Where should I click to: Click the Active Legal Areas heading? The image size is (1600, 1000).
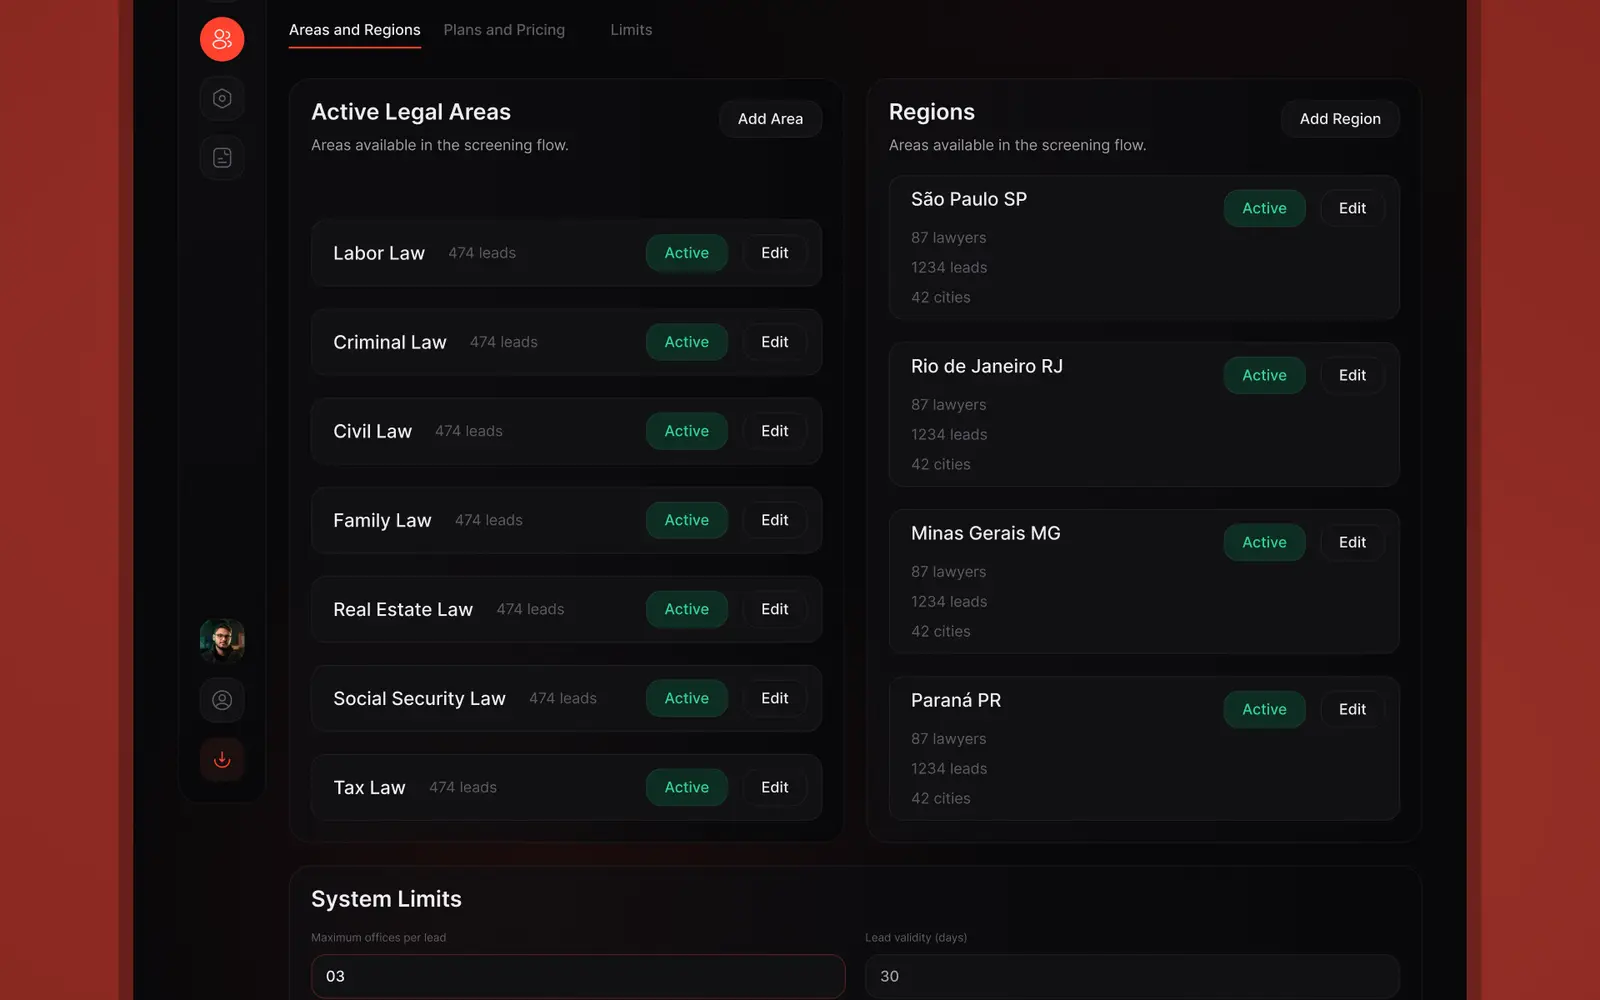(x=411, y=112)
